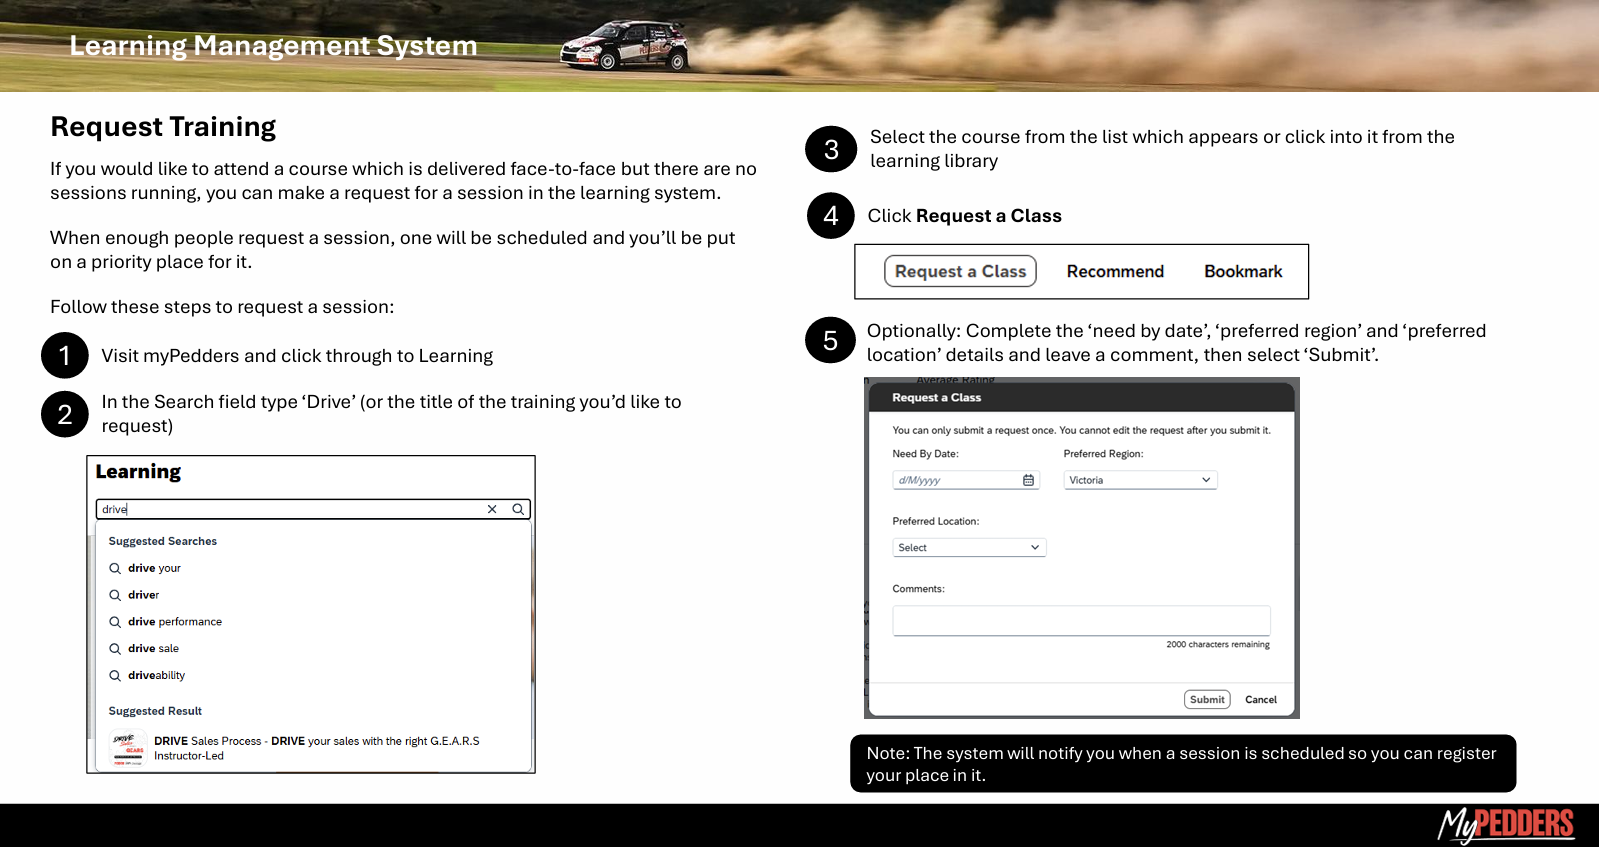Click the Request a Class button
The width and height of the screenshot is (1599, 847).
point(960,271)
